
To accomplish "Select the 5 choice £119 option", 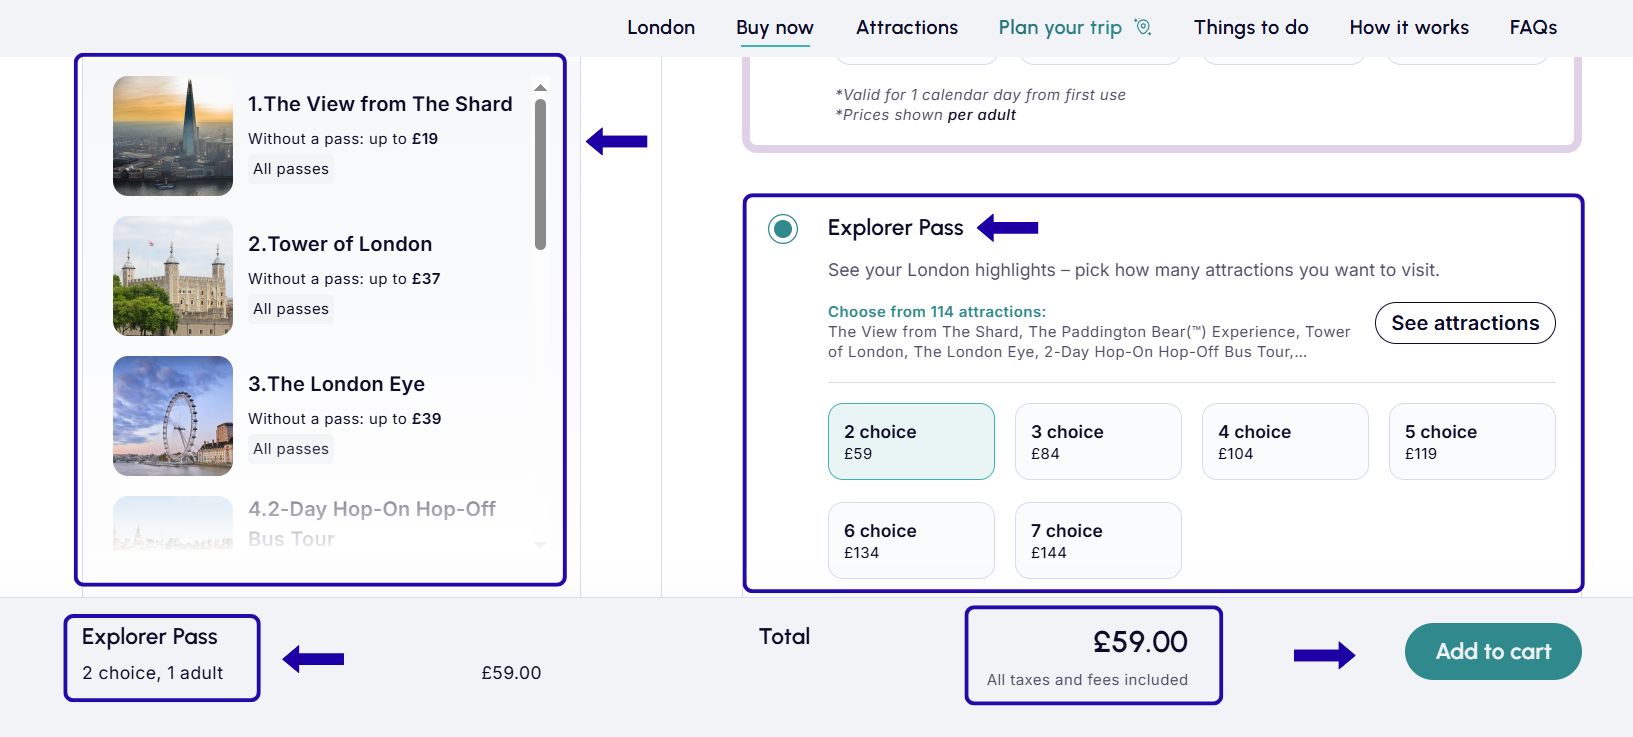I will coord(1471,441).
